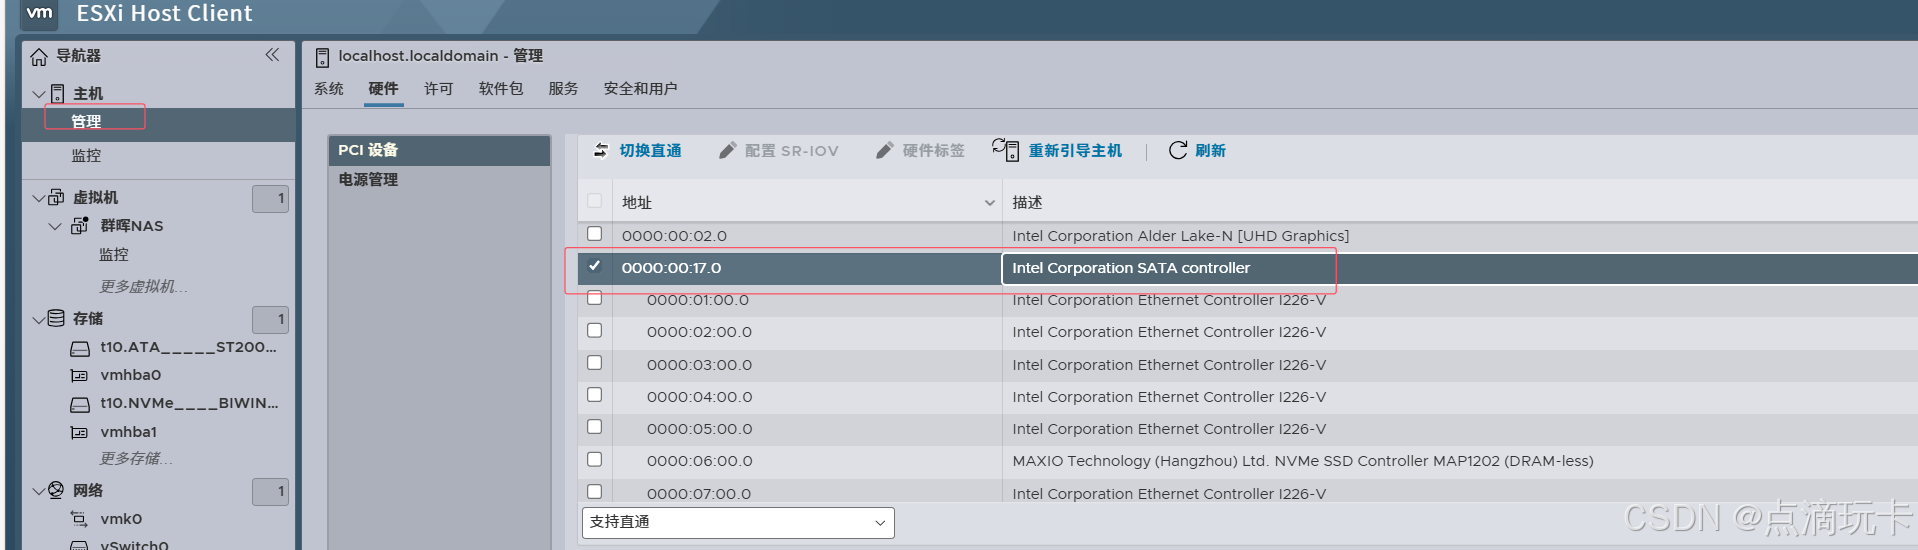Check the box for address 0000:03:00.0
1918x550 pixels.
(595, 363)
